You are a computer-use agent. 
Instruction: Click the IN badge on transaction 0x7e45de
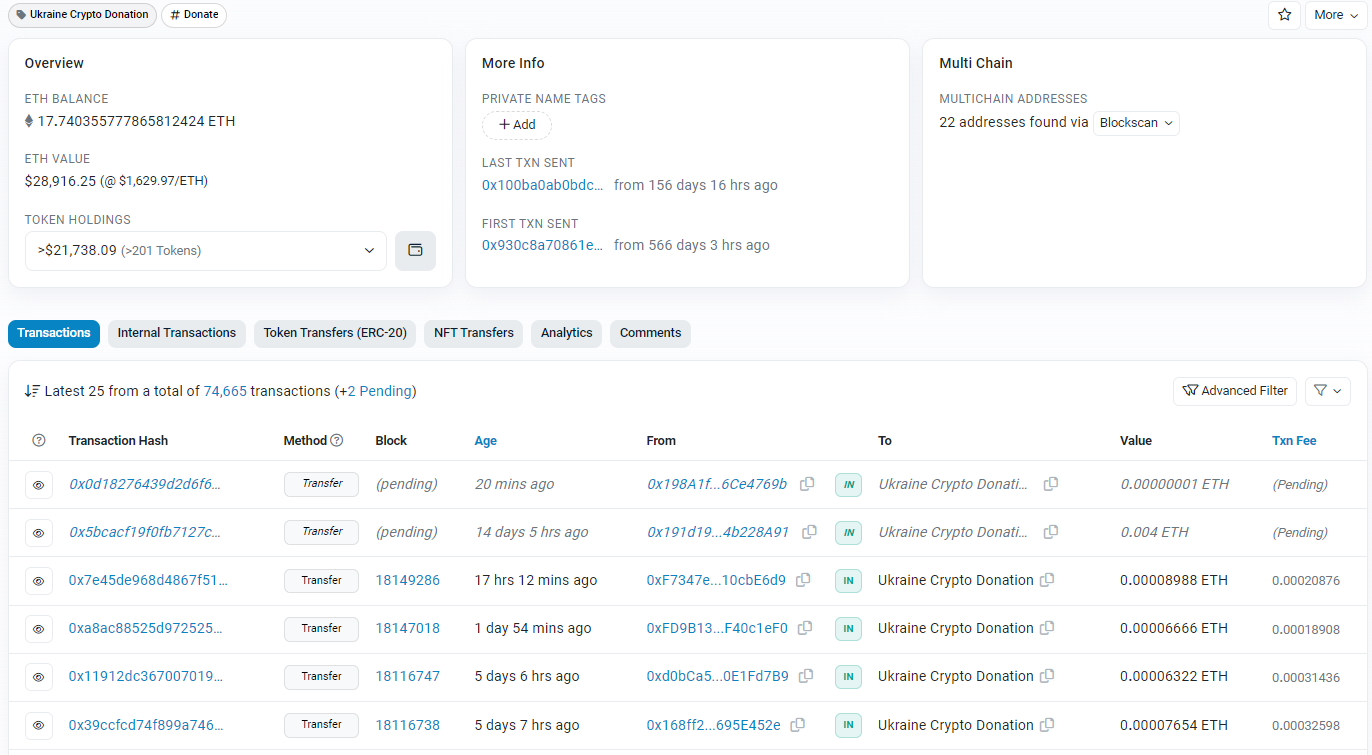tap(848, 580)
